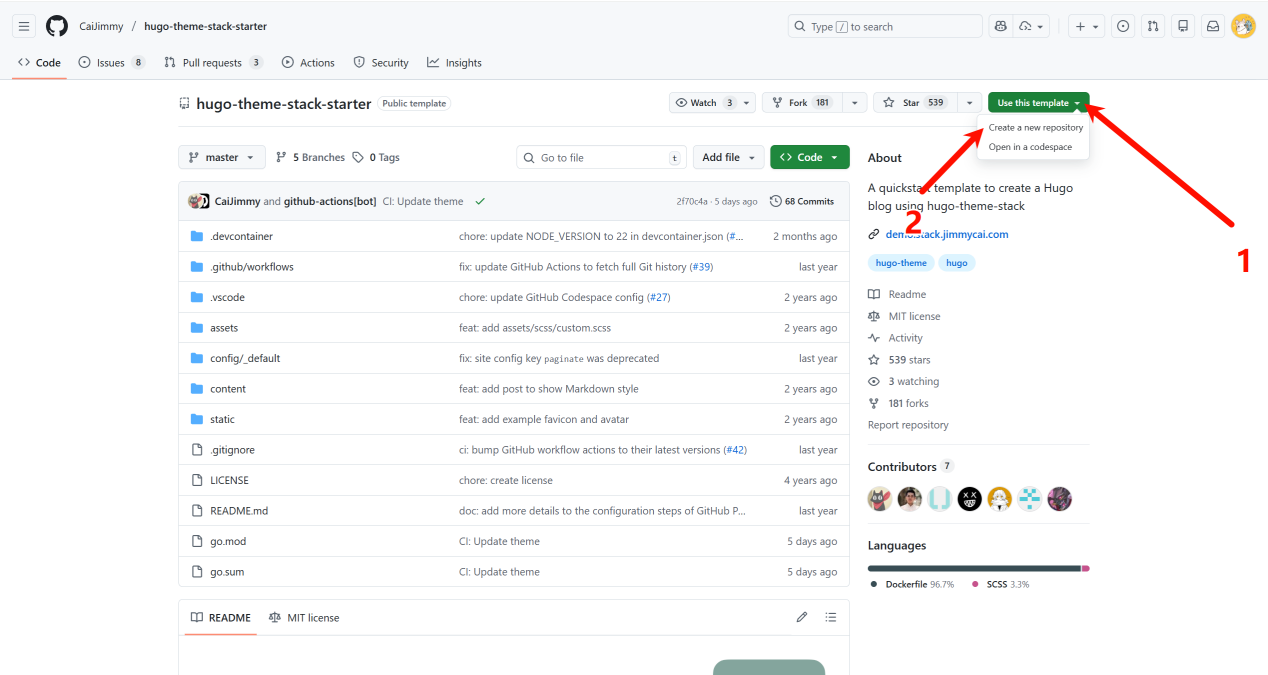Click Report repository link
The image size is (1268, 675).
coord(908,425)
